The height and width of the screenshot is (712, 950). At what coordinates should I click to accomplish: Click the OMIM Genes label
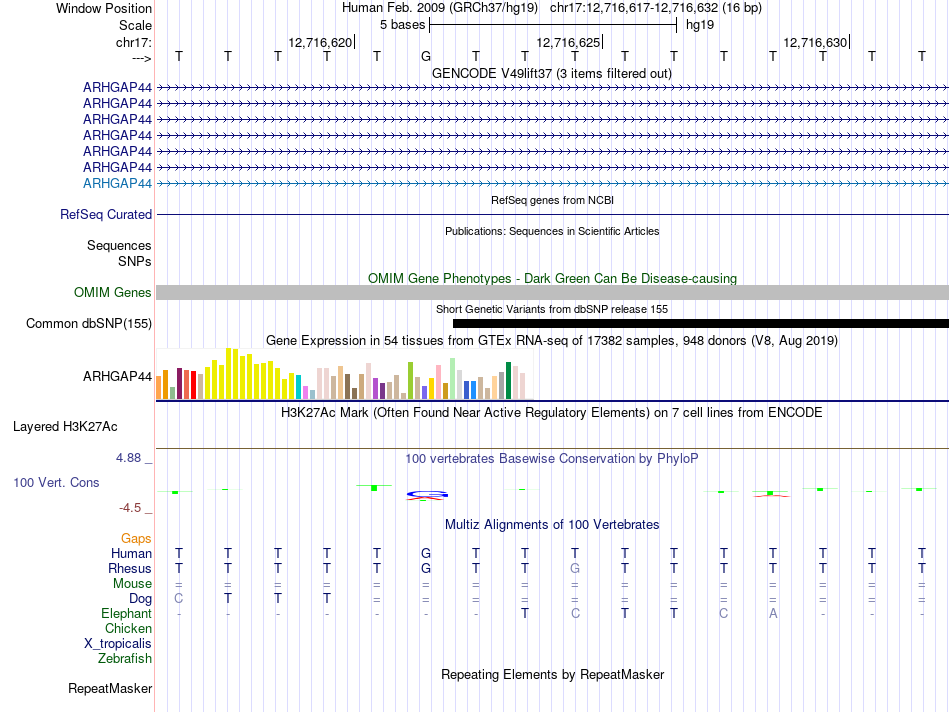click(113, 293)
